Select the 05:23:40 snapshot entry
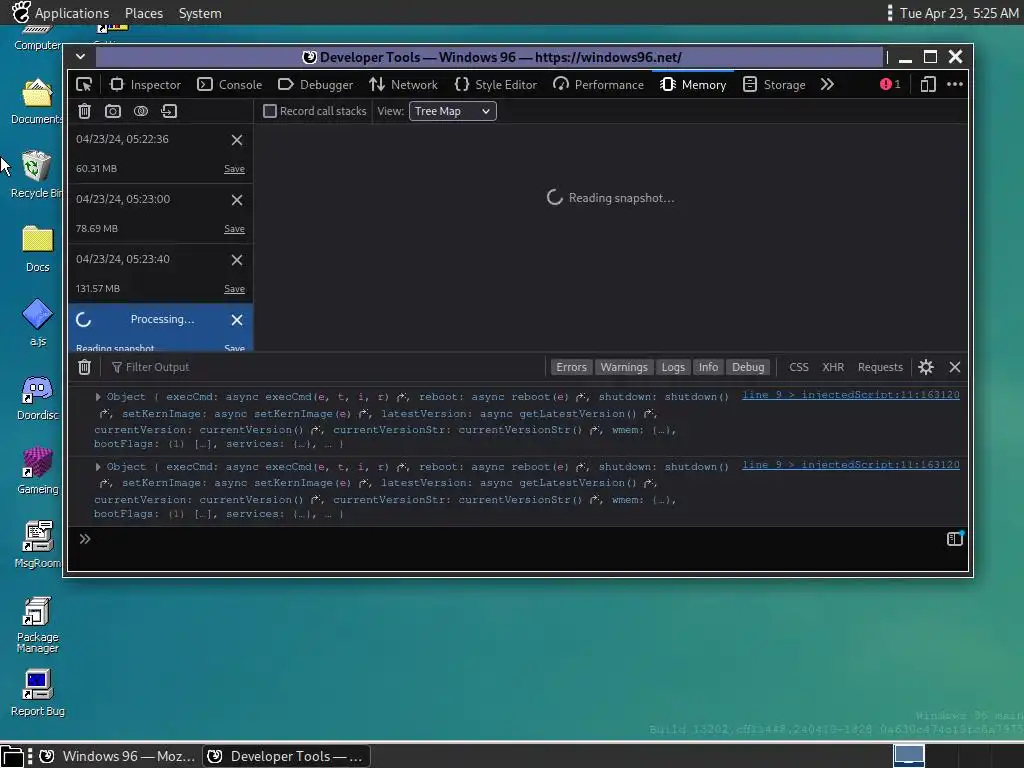The image size is (1024, 768). pos(160,274)
